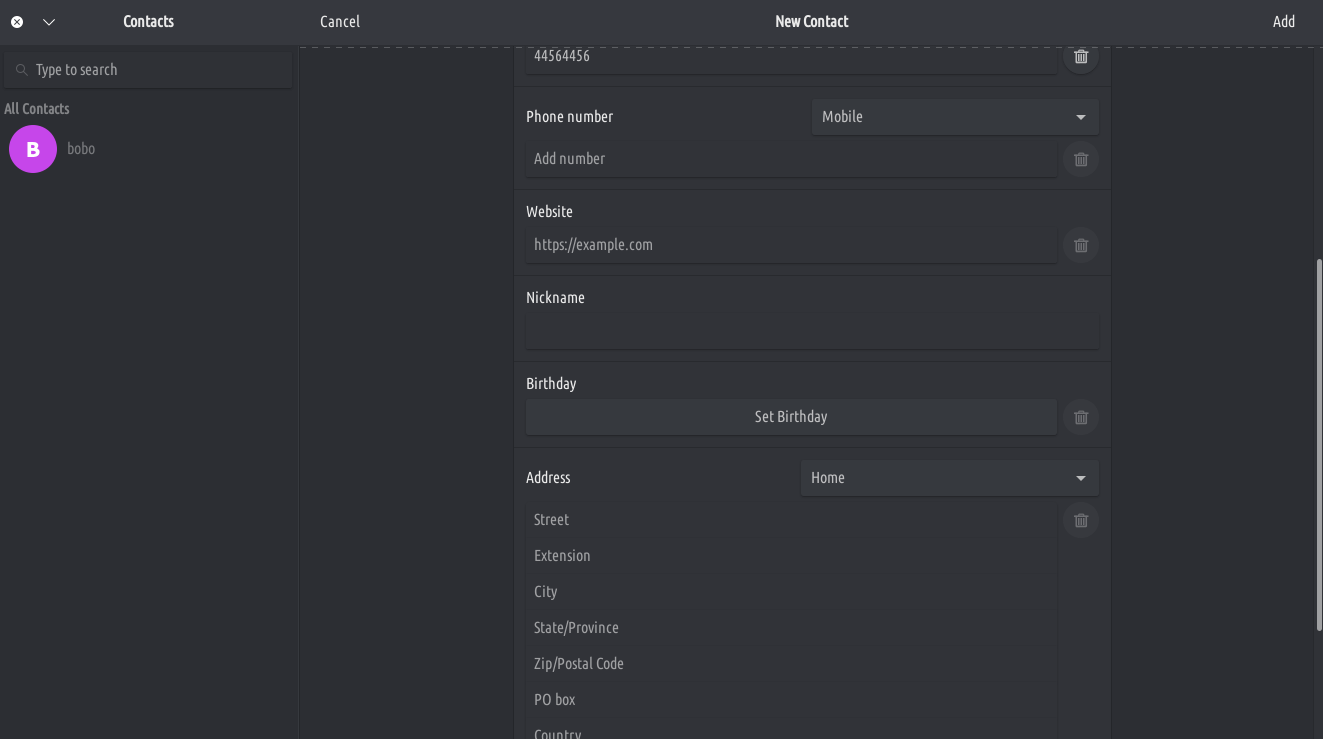Expand the Home address type dropdown
Viewport: 1323px width, 739px height.
[949, 478]
